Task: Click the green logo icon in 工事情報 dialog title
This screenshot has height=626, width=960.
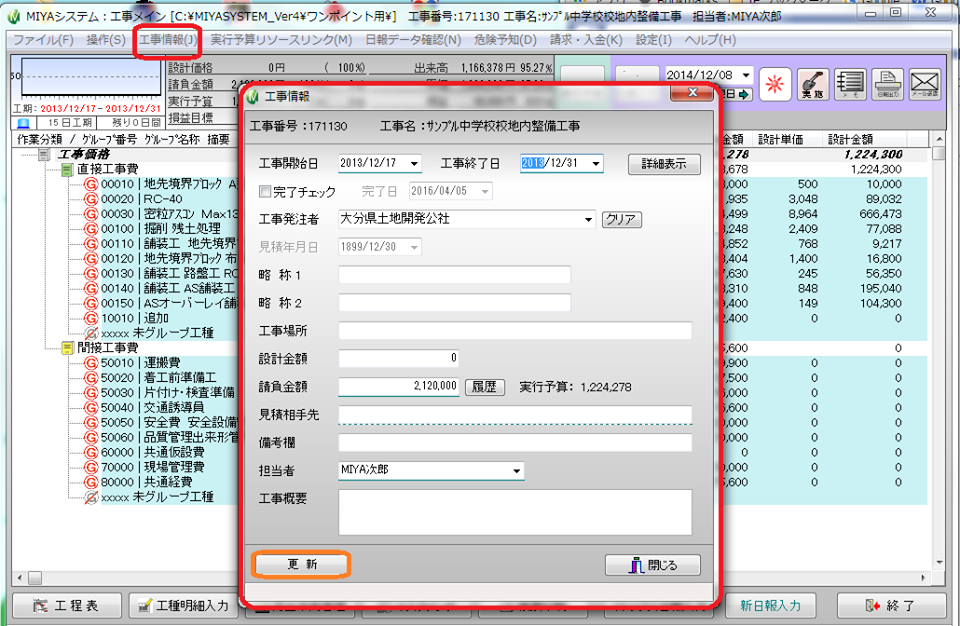Action: 254,96
